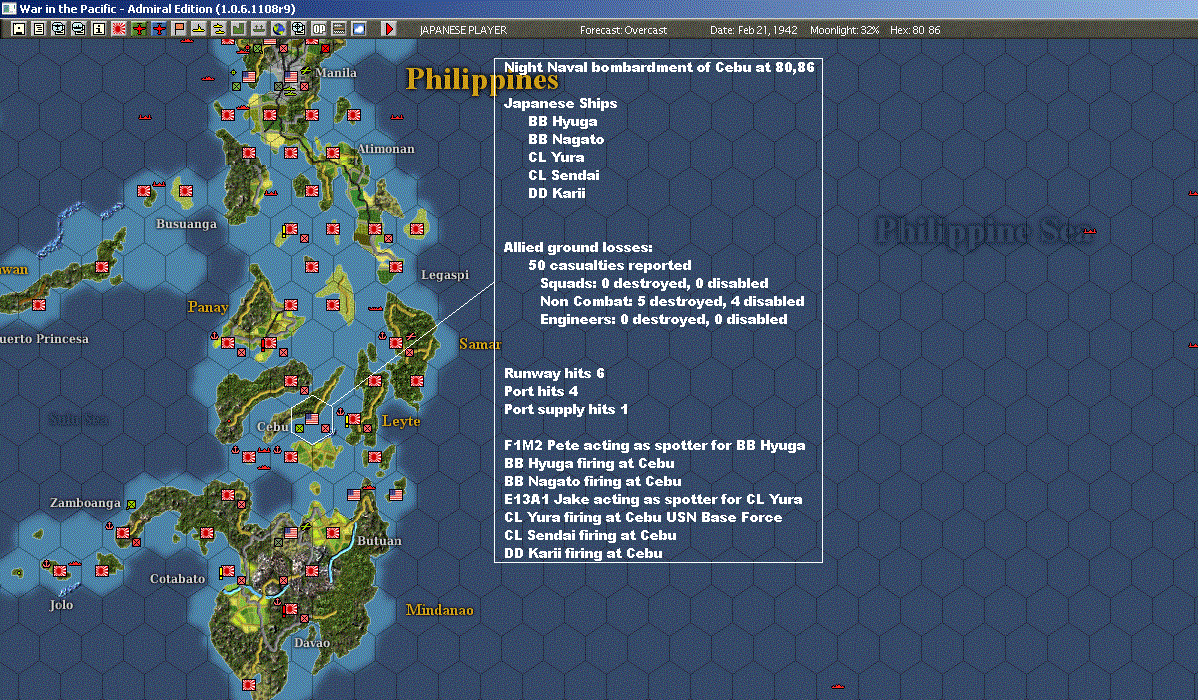Click the railway track toolbar icon
The height and width of the screenshot is (700, 1198).
[x=338, y=29]
